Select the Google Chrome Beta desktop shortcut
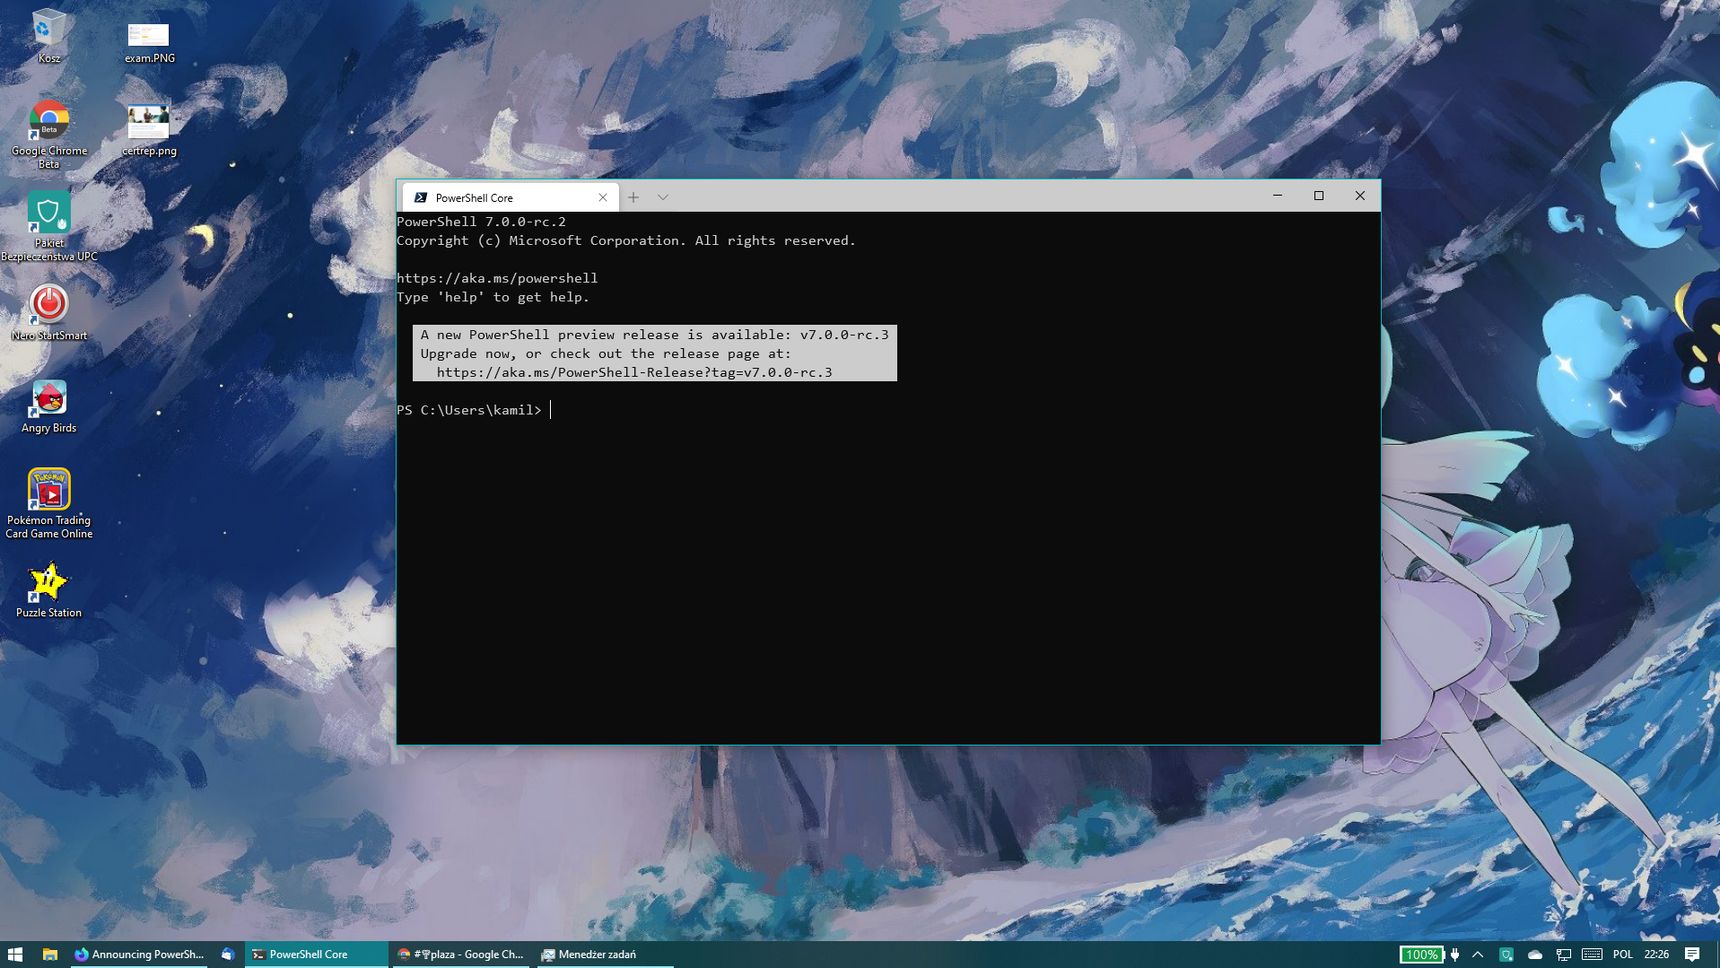Screen dimensions: 1720x968 coord(49,135)
